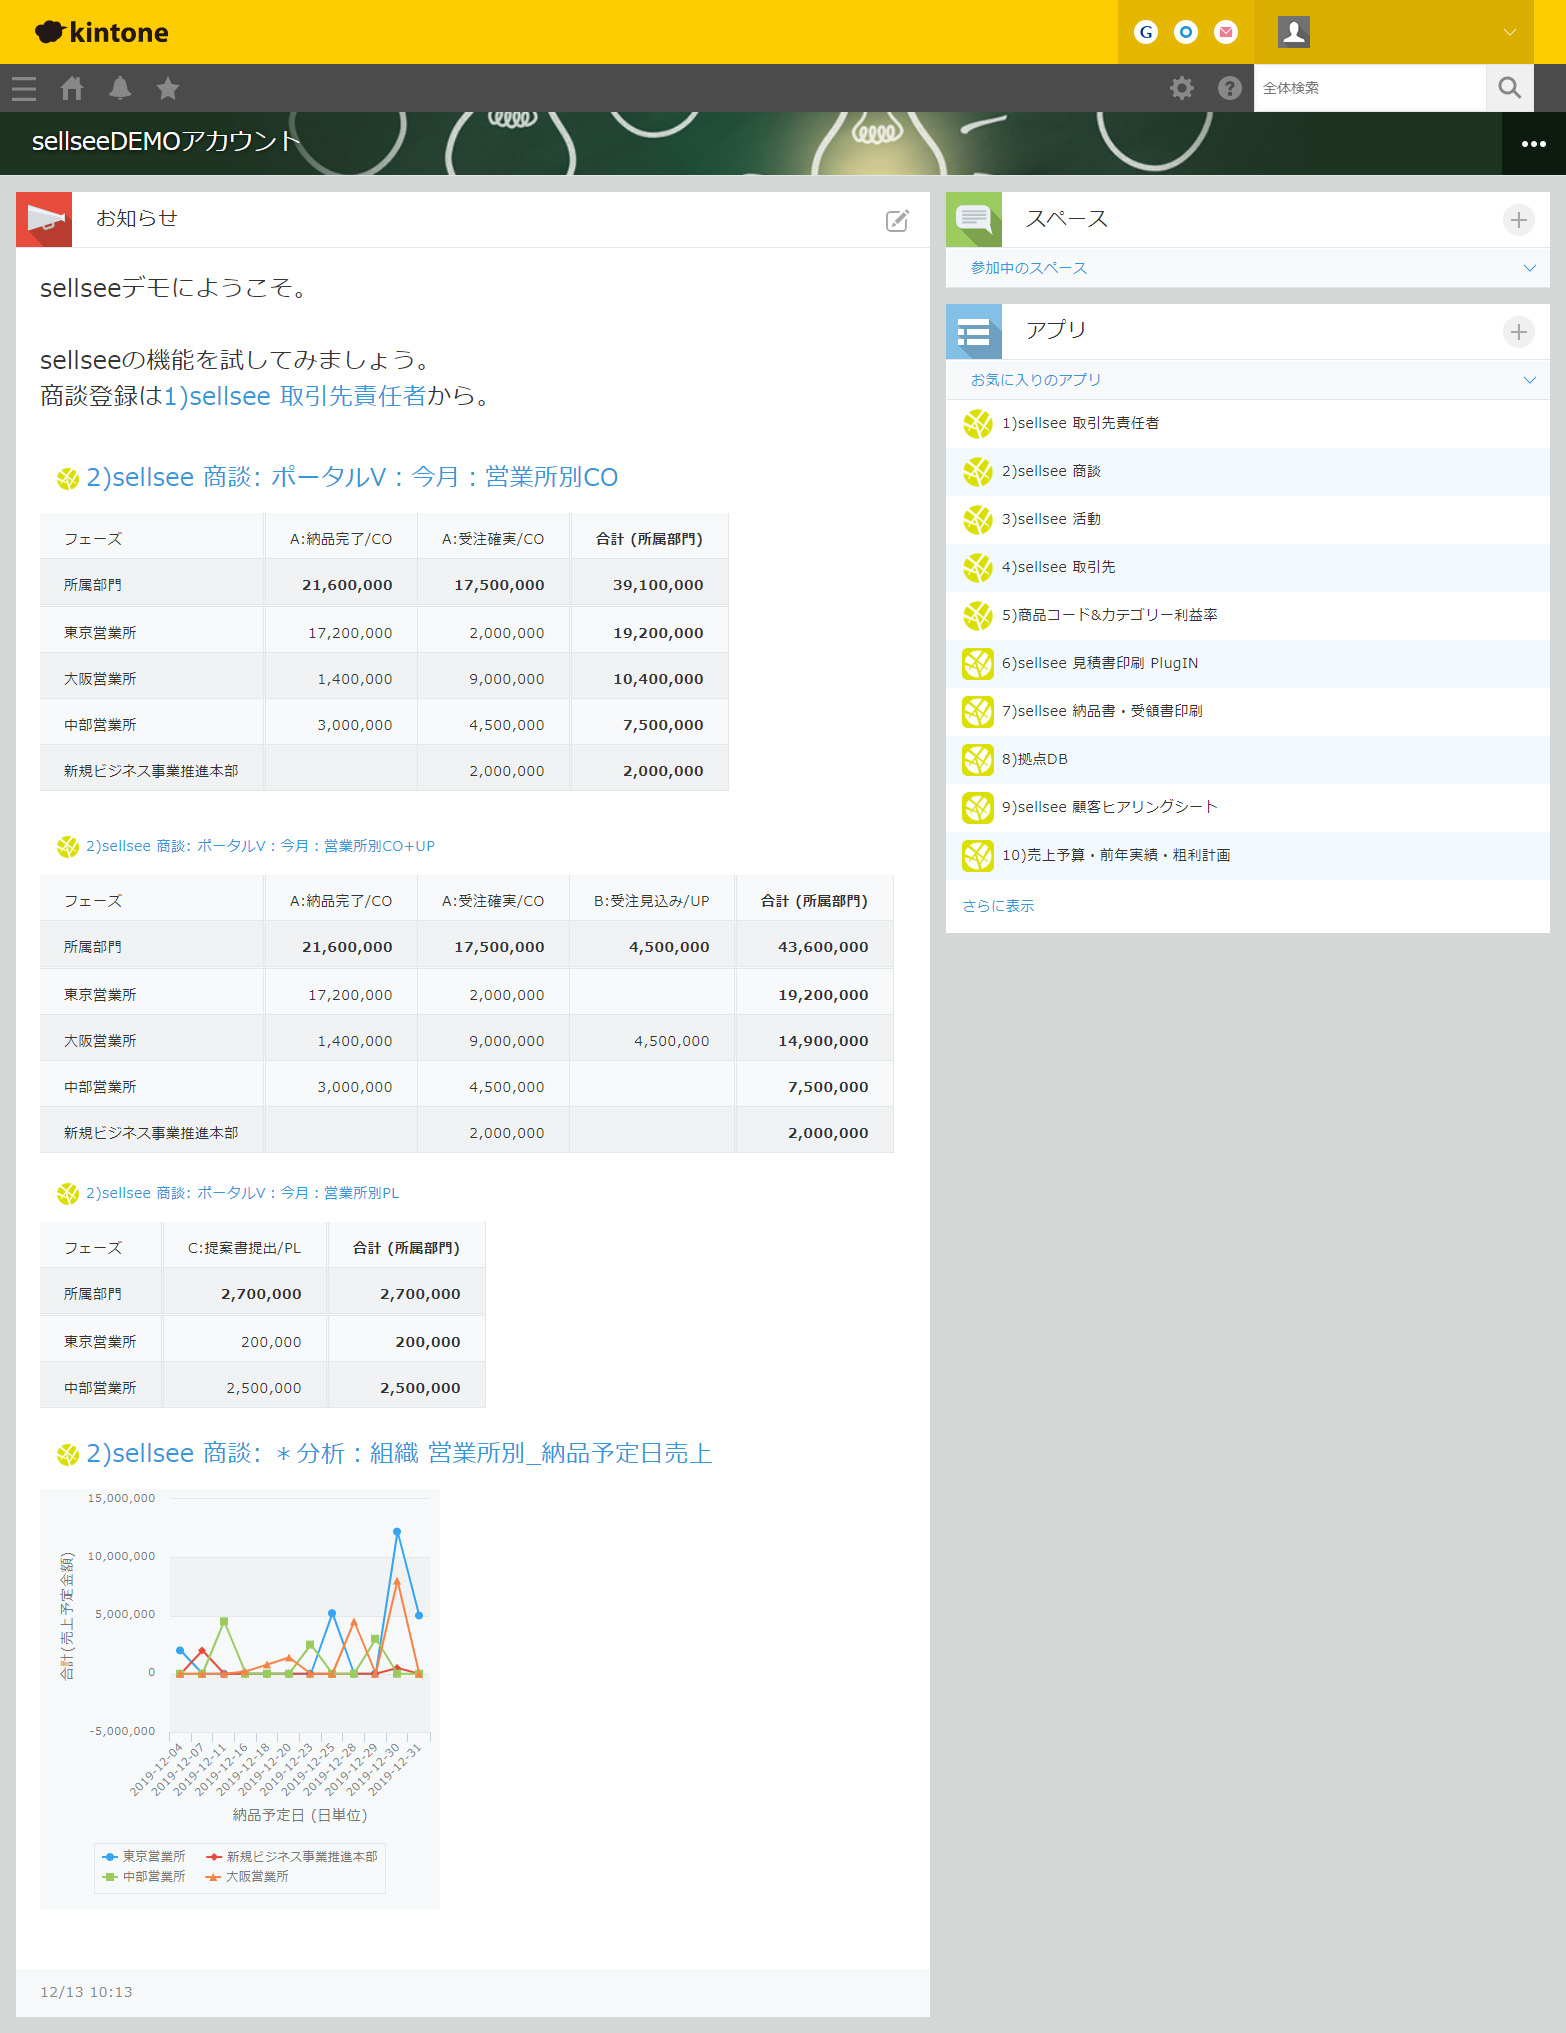
Task: Click the Apps list panel icon
Action: (974, 332)
